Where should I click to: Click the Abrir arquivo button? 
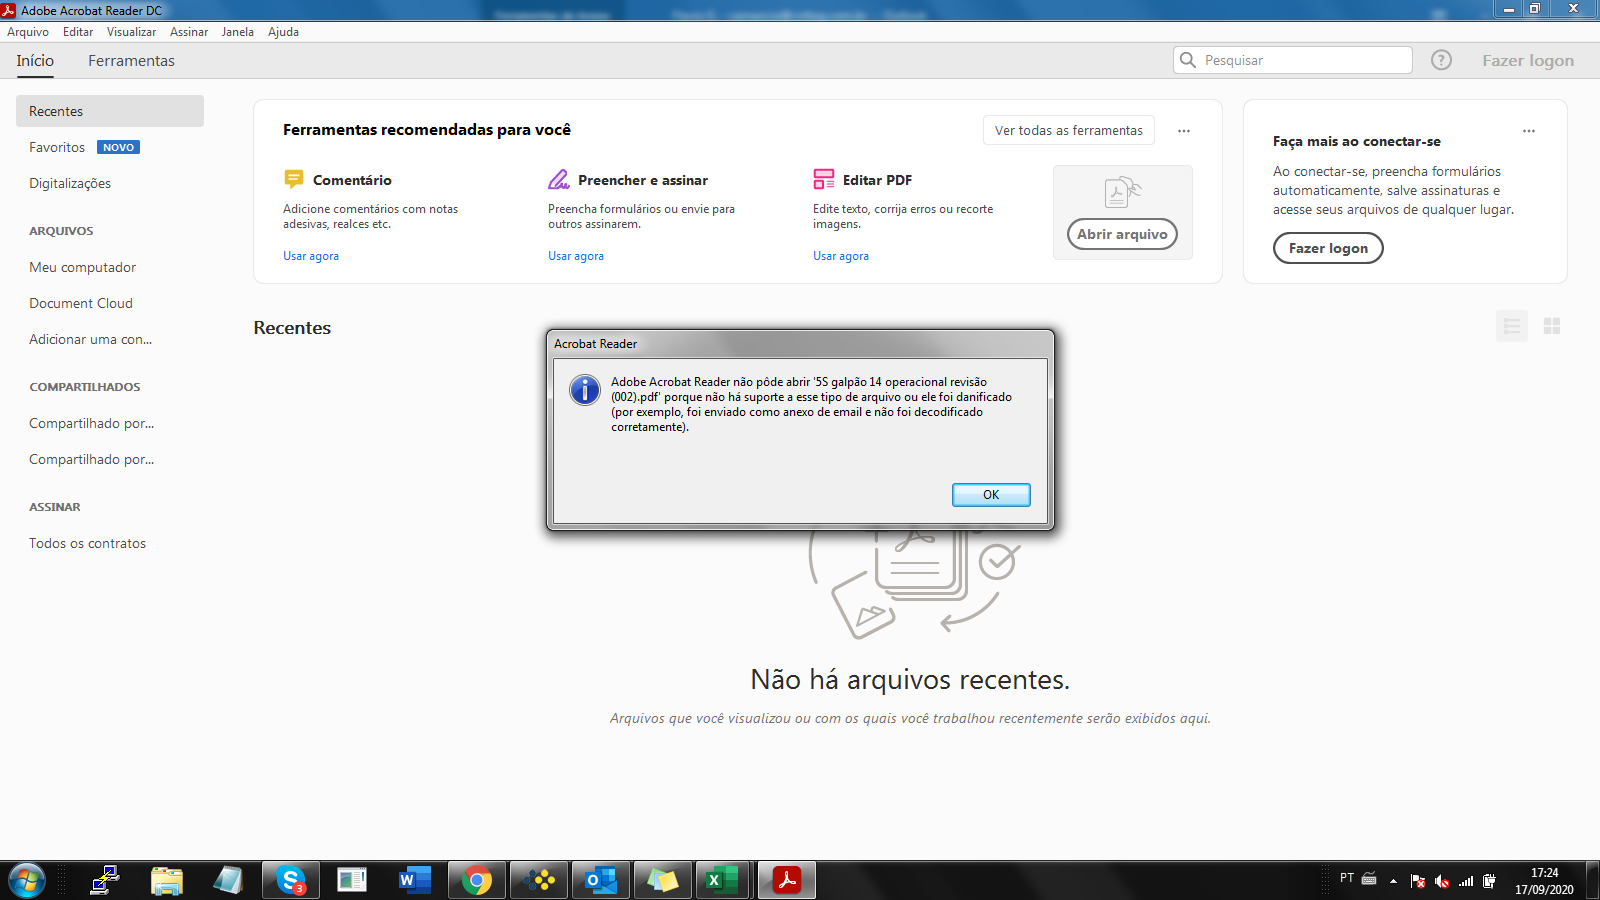pyautogui.click(x=1122, y=234)
